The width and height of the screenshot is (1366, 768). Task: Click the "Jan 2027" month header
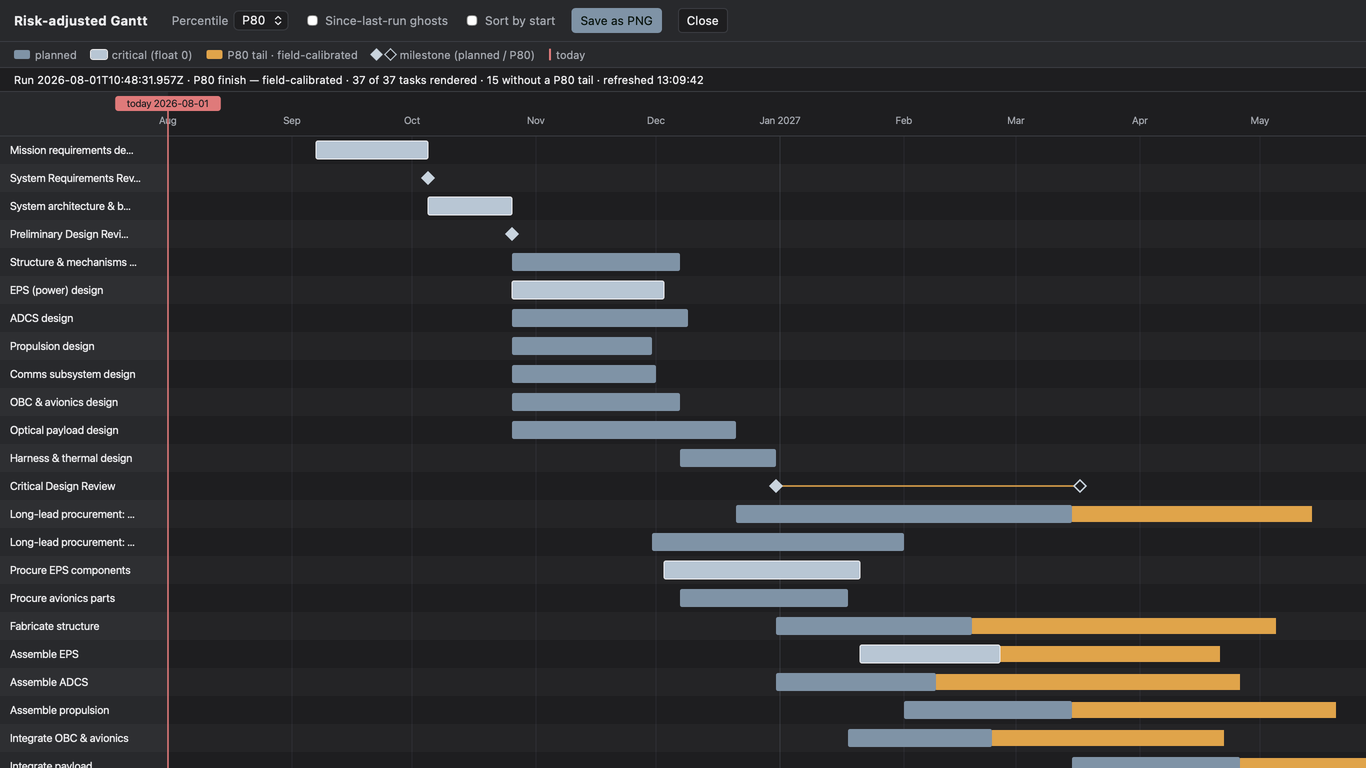pos(780,120)
